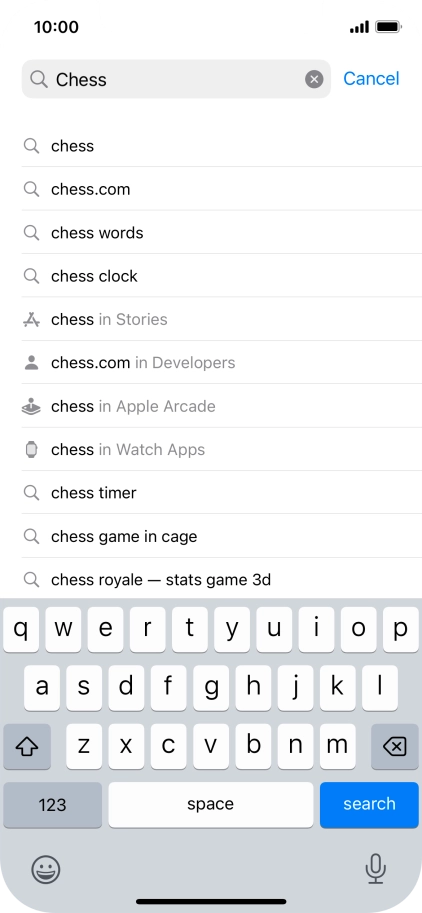Tap the Chess search input field
The height and width of the screenshot is (913, 422).
(176, 79)
